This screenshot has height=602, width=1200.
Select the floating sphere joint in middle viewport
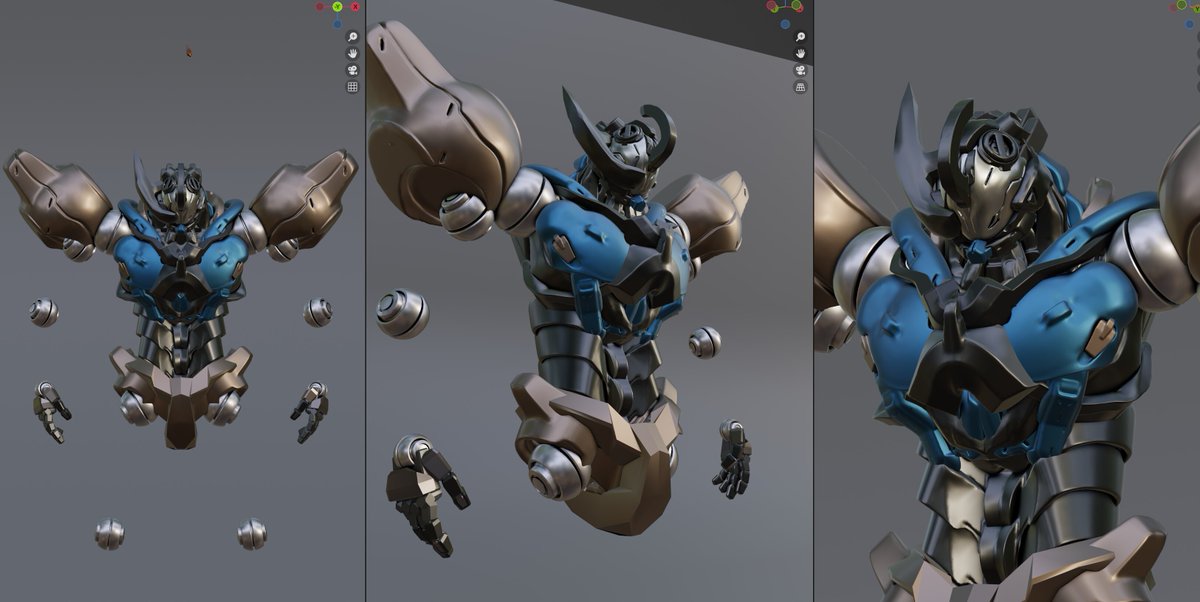(x=403, y=314)
